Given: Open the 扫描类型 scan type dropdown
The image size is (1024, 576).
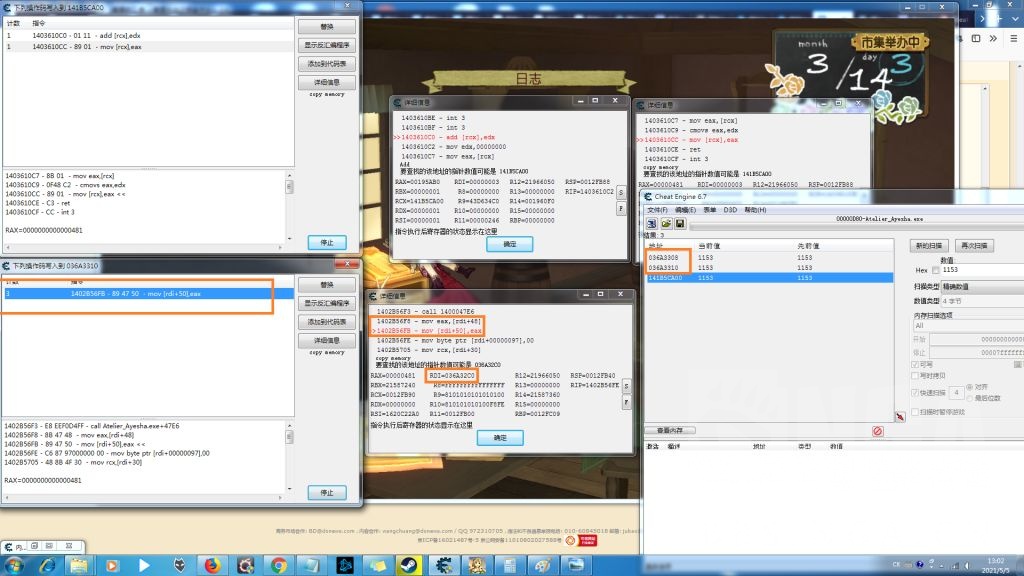Looking at the screenshot, I should click(x=975, y=287).
